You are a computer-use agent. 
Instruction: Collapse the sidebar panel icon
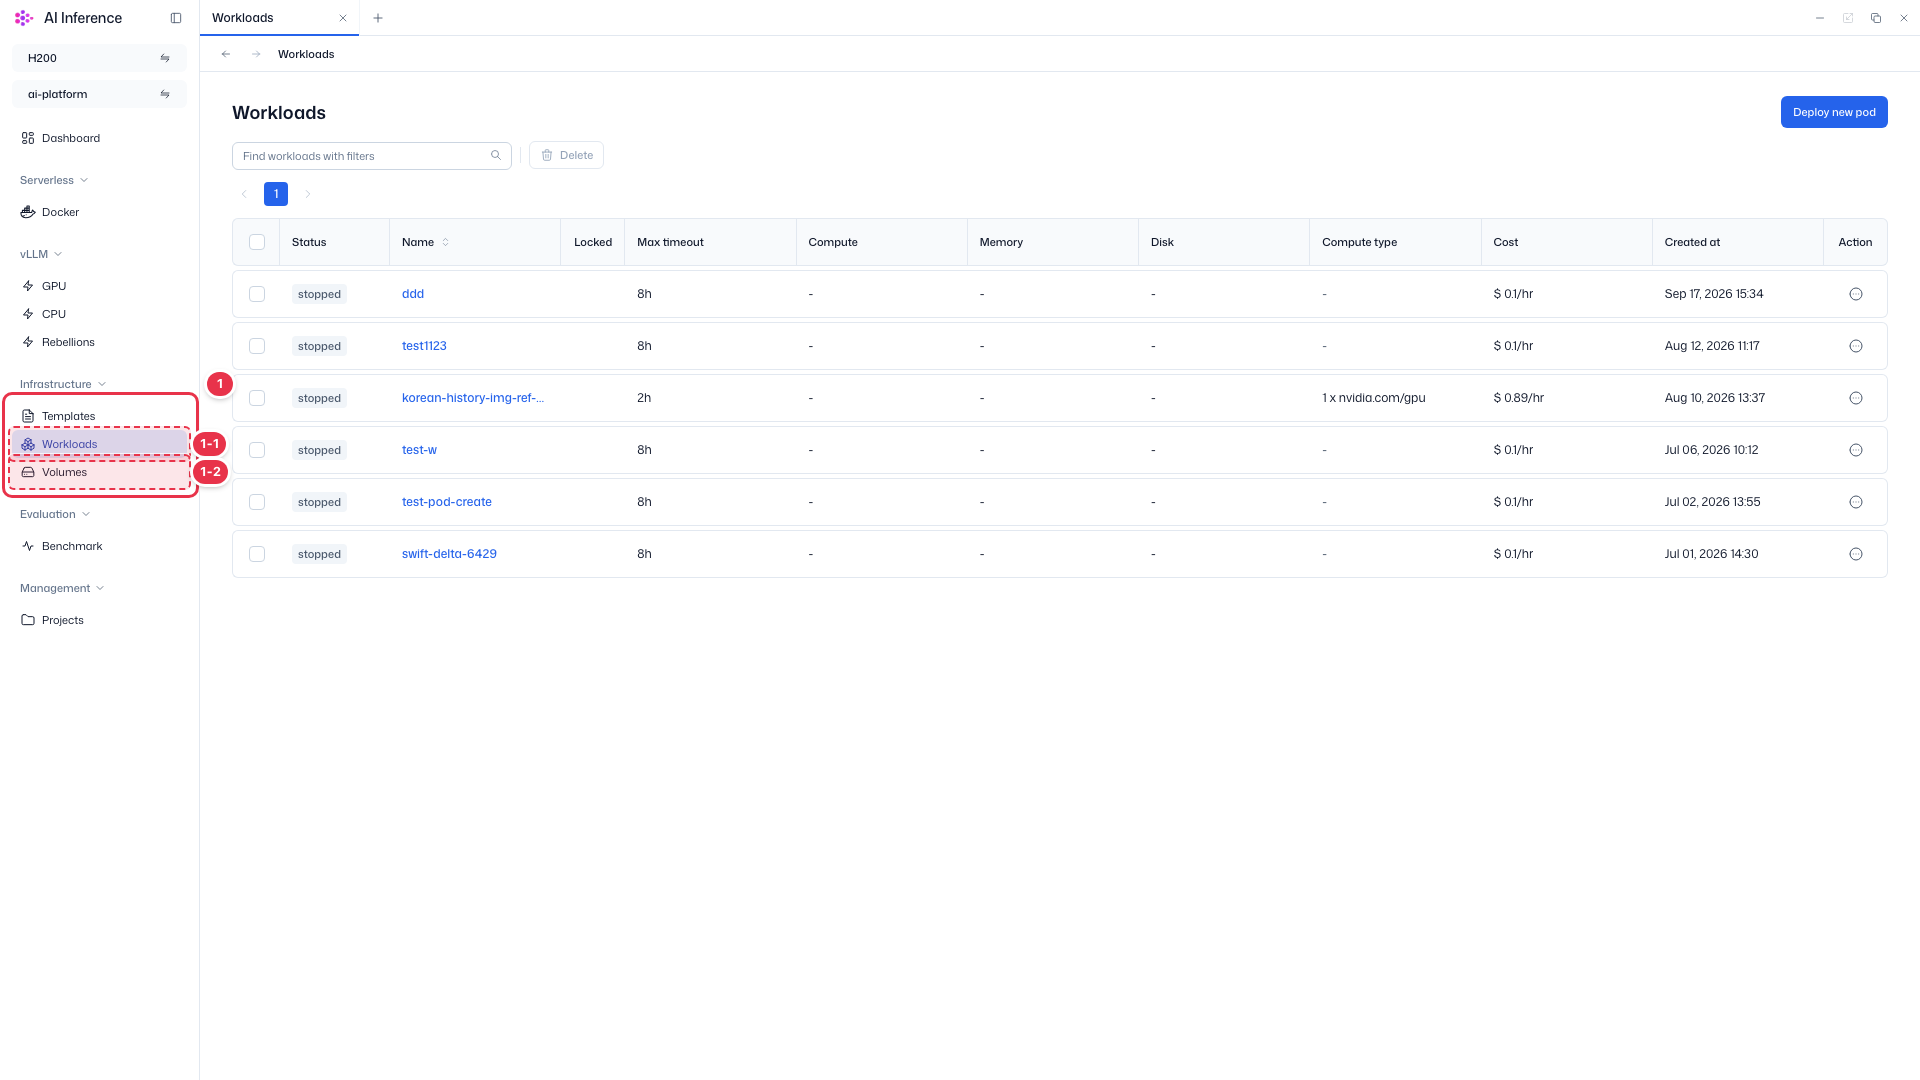coord(176,18)
